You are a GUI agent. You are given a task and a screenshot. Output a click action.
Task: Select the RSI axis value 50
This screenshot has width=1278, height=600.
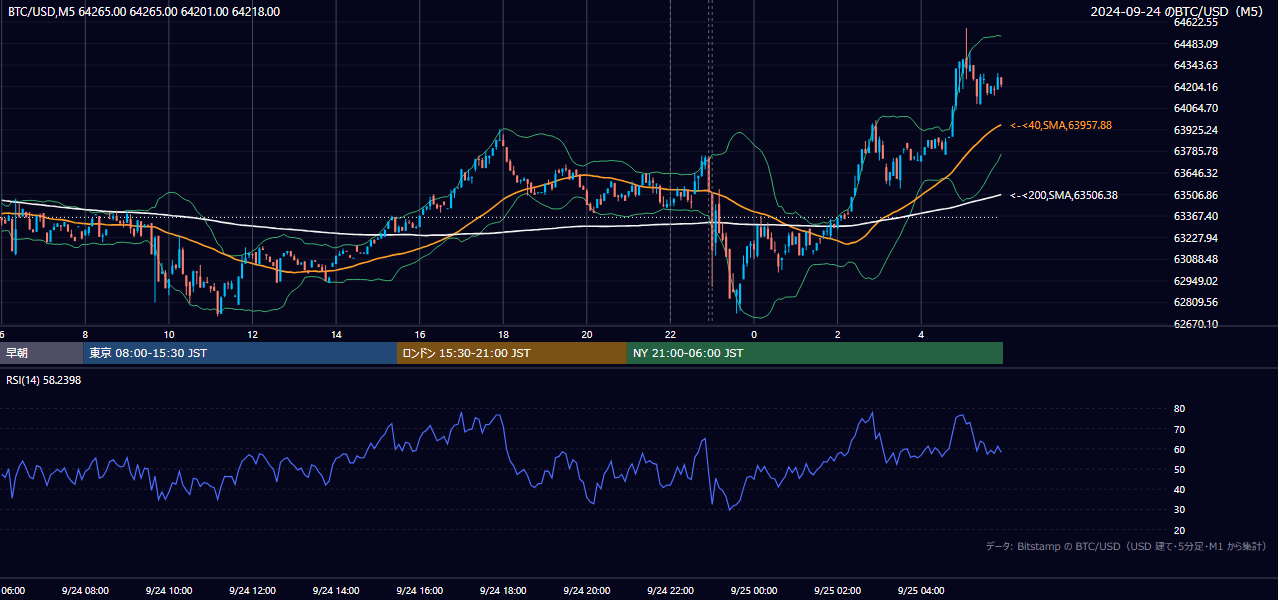pos(1179,469)
